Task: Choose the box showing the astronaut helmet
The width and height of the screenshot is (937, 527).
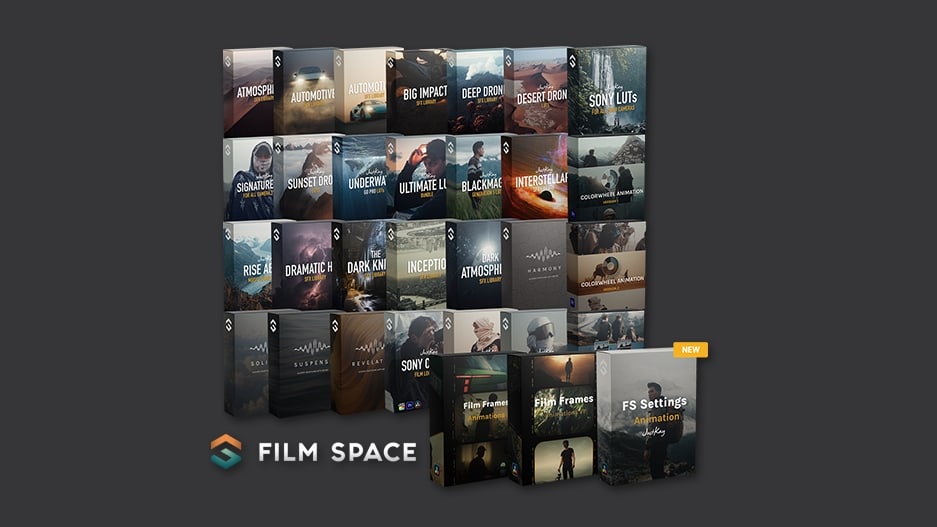Action: point(534,331)
